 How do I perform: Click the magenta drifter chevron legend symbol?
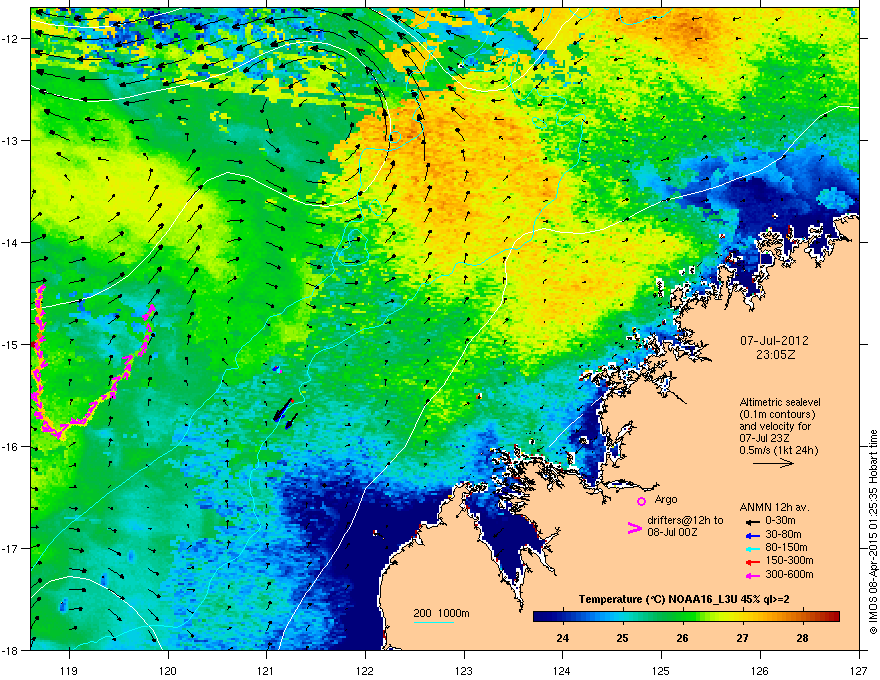pos(634,528)
